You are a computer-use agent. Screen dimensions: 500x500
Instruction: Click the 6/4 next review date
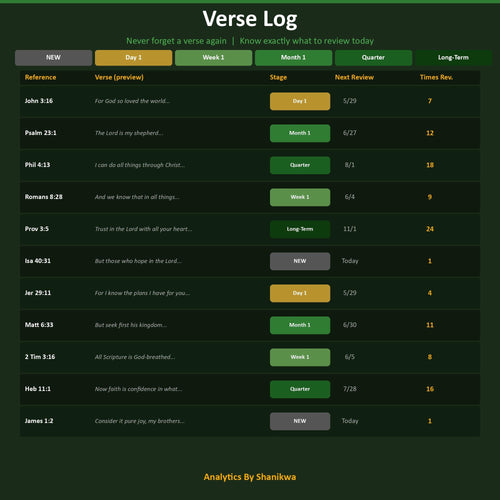click(x=350, y=197)
